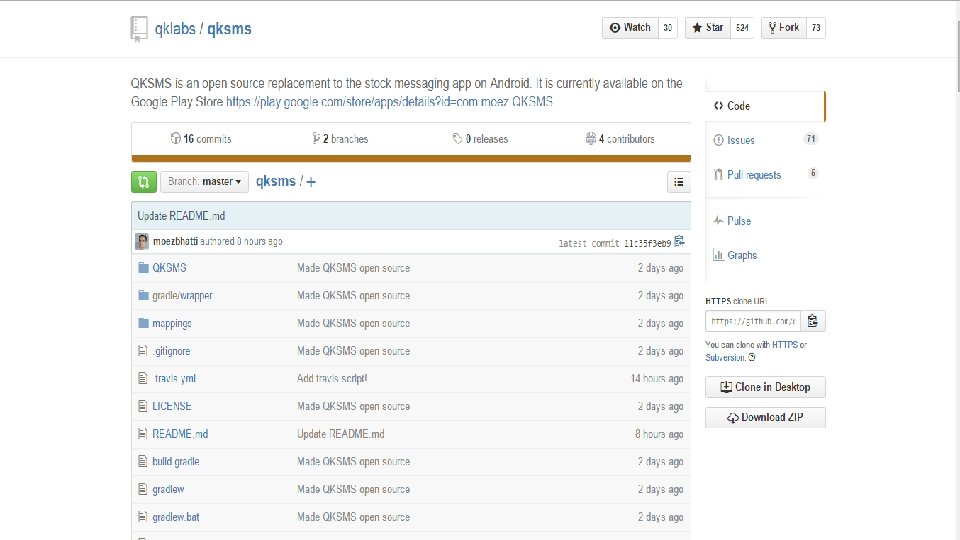Click the gradlew.bat file icon
Image resolution: width=960 pixels, height=540 pixels.
[x=143, y=517]
